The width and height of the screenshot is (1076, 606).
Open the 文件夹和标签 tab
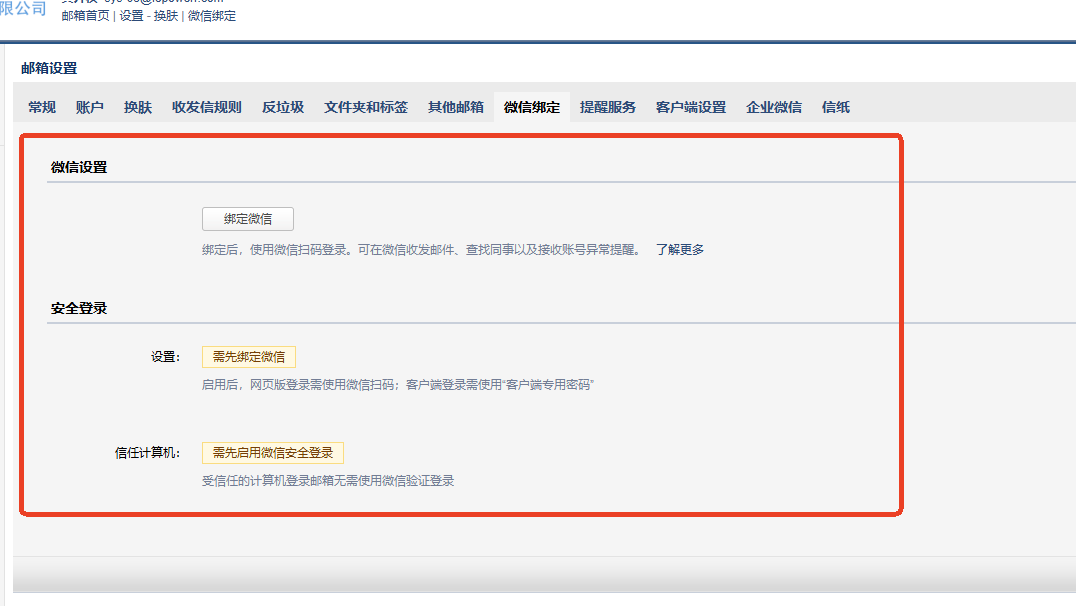pyautogui.click(x=366, y=107)
